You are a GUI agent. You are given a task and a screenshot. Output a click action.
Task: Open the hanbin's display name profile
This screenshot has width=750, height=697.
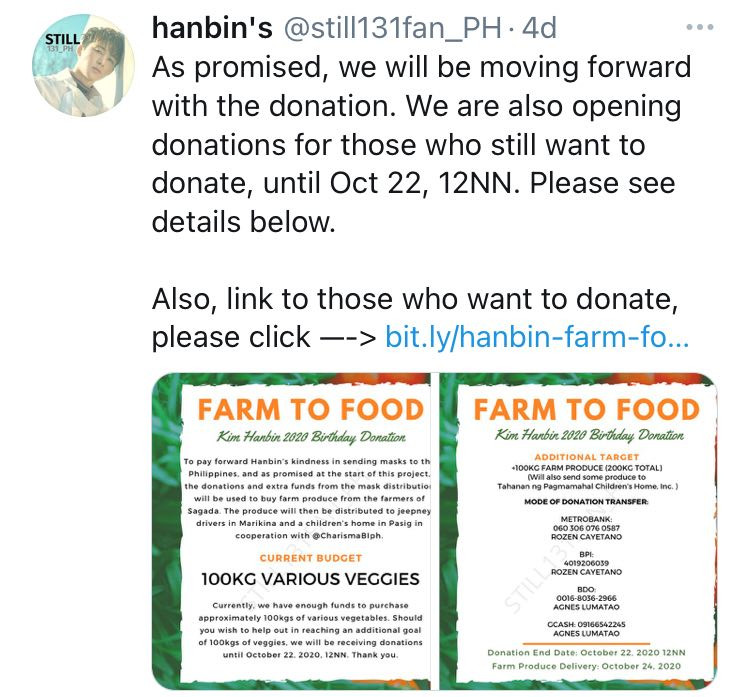point(212,28)
